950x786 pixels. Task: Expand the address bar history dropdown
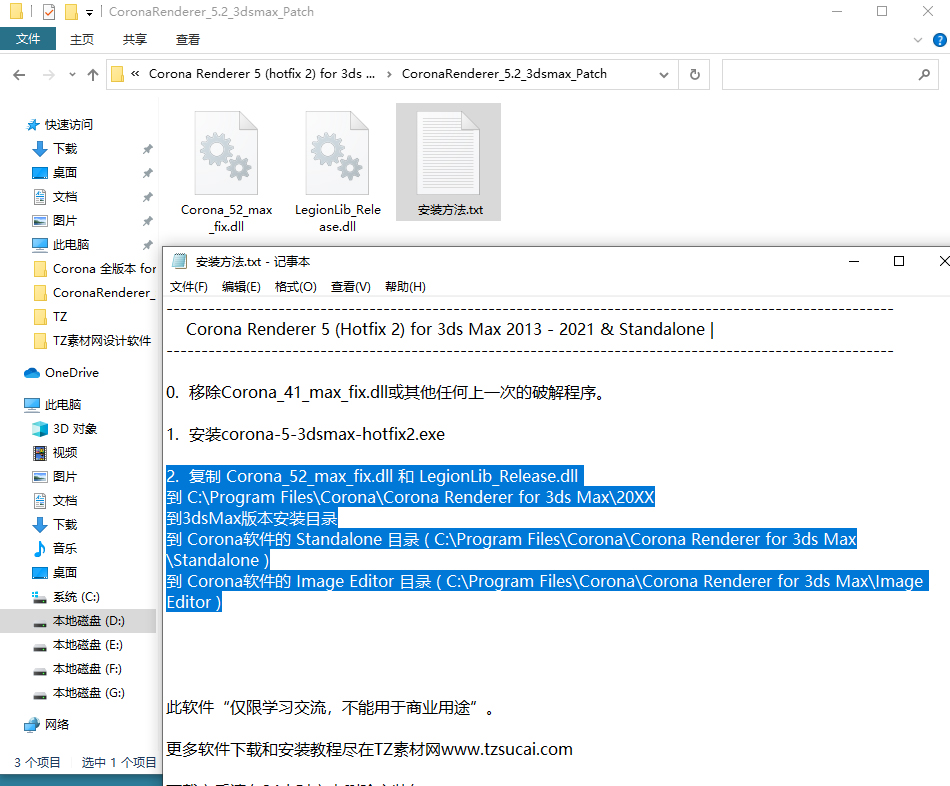click(x=664, y=75)
